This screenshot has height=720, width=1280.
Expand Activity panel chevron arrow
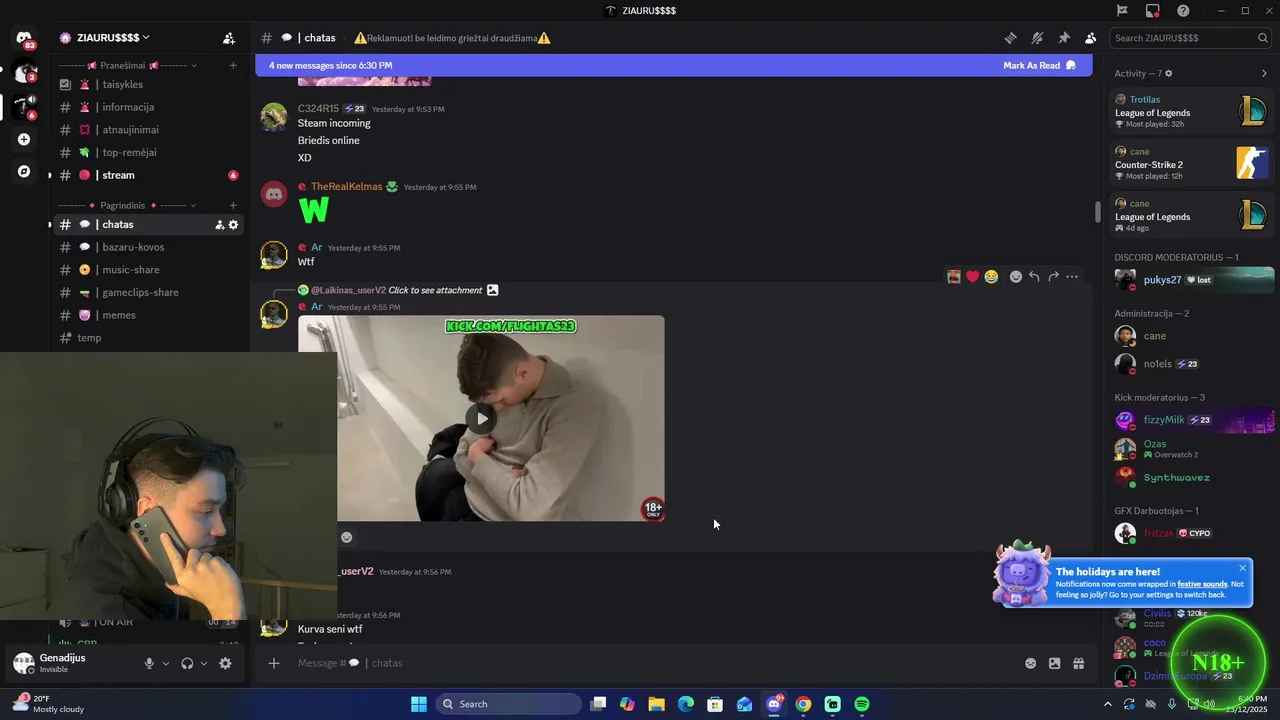coord(1264,73)
